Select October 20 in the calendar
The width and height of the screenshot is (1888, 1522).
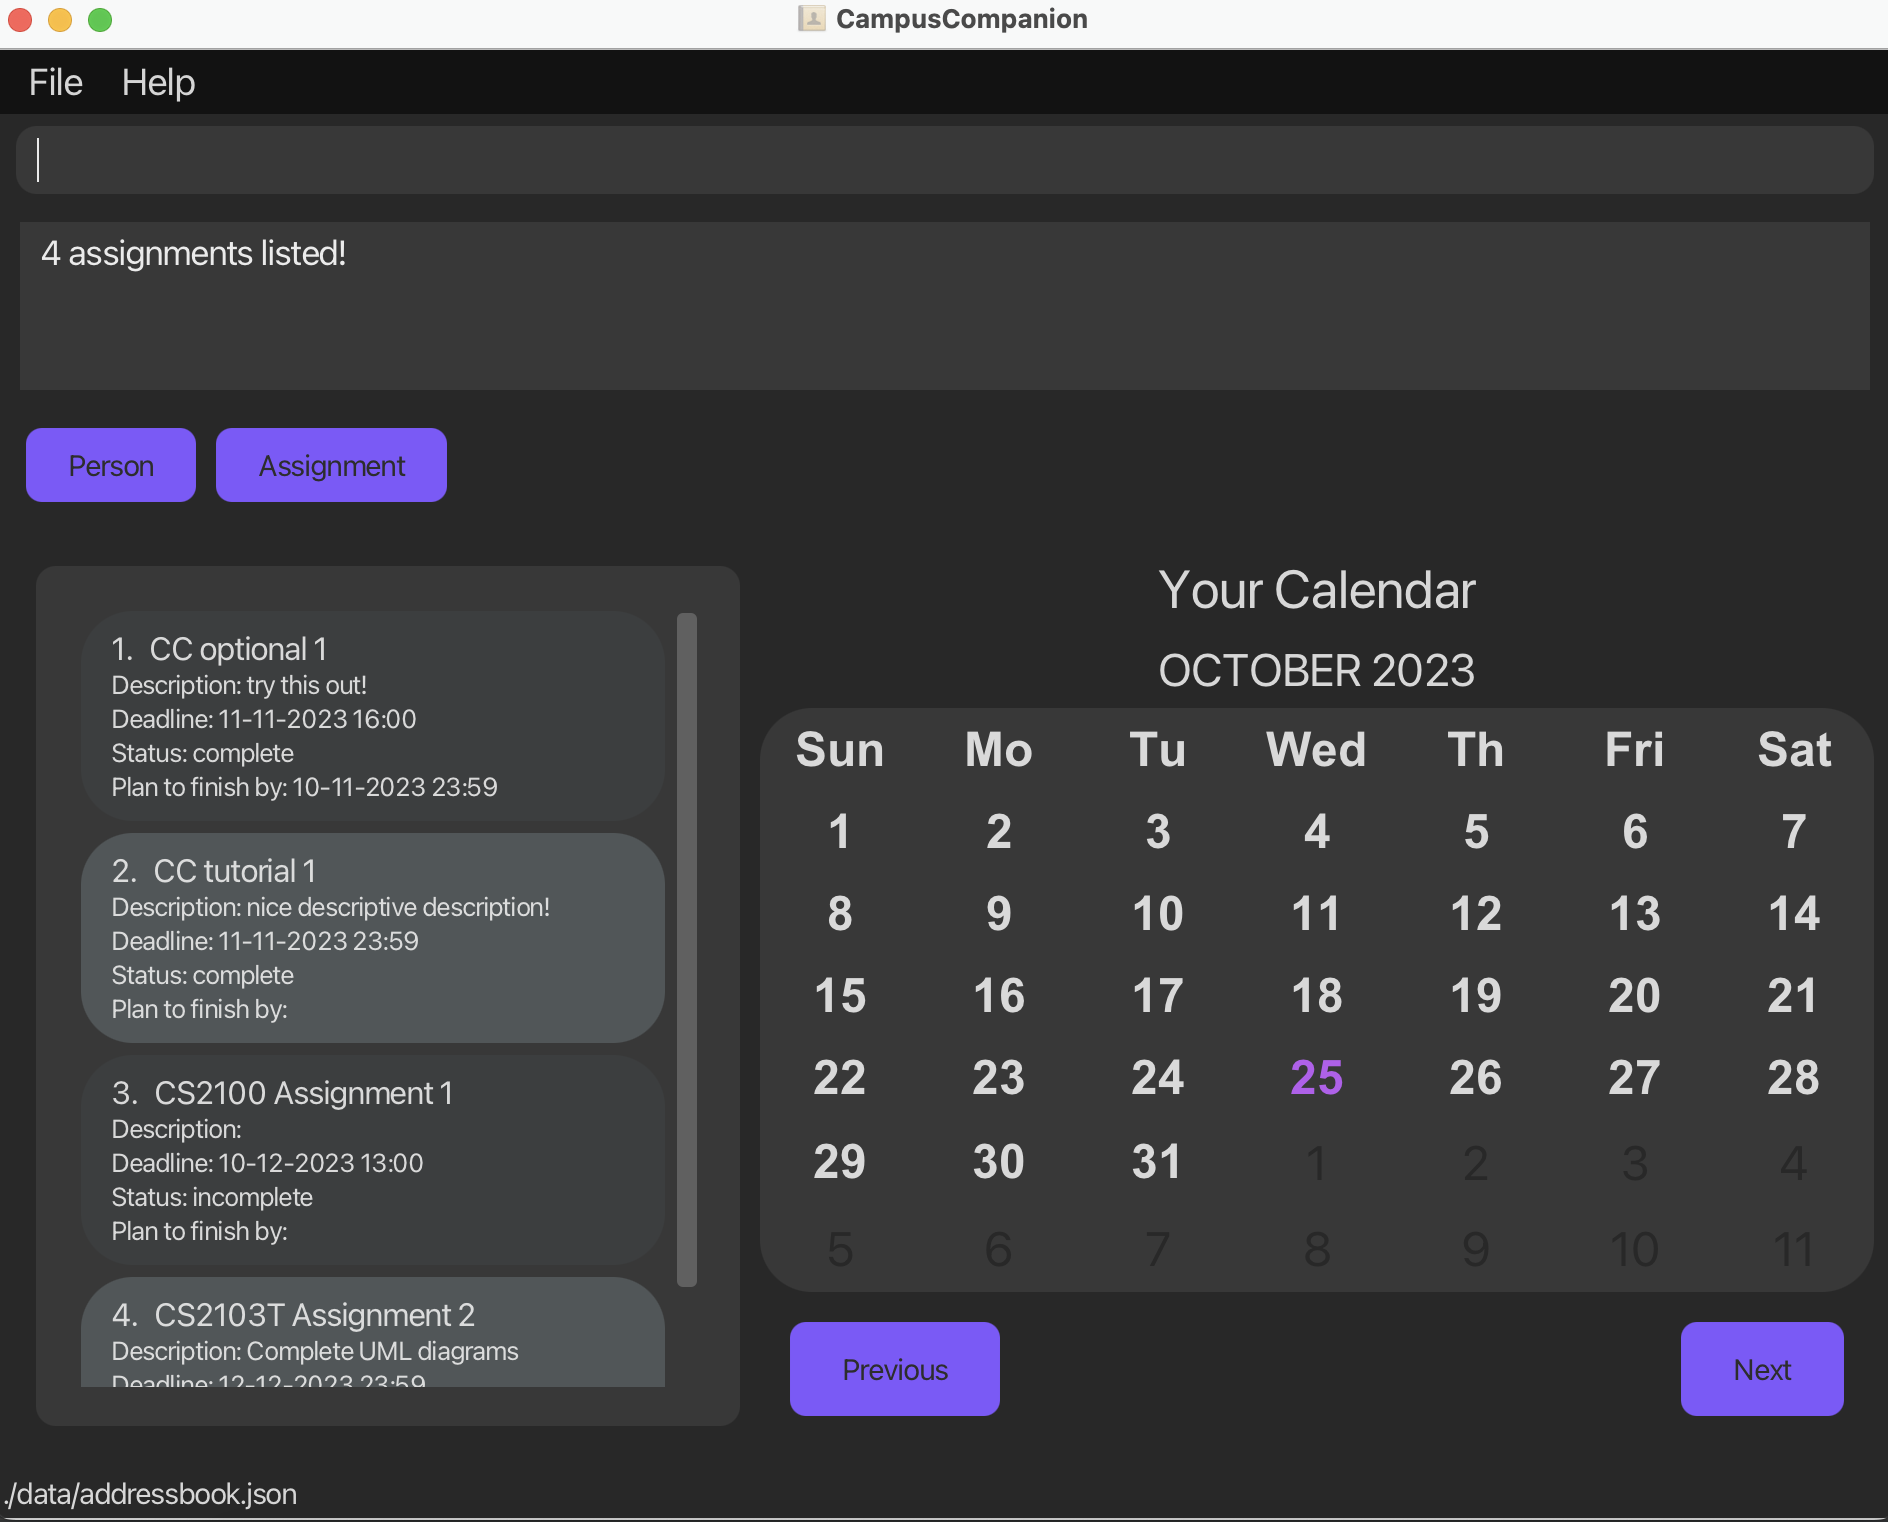[1634, 995]
